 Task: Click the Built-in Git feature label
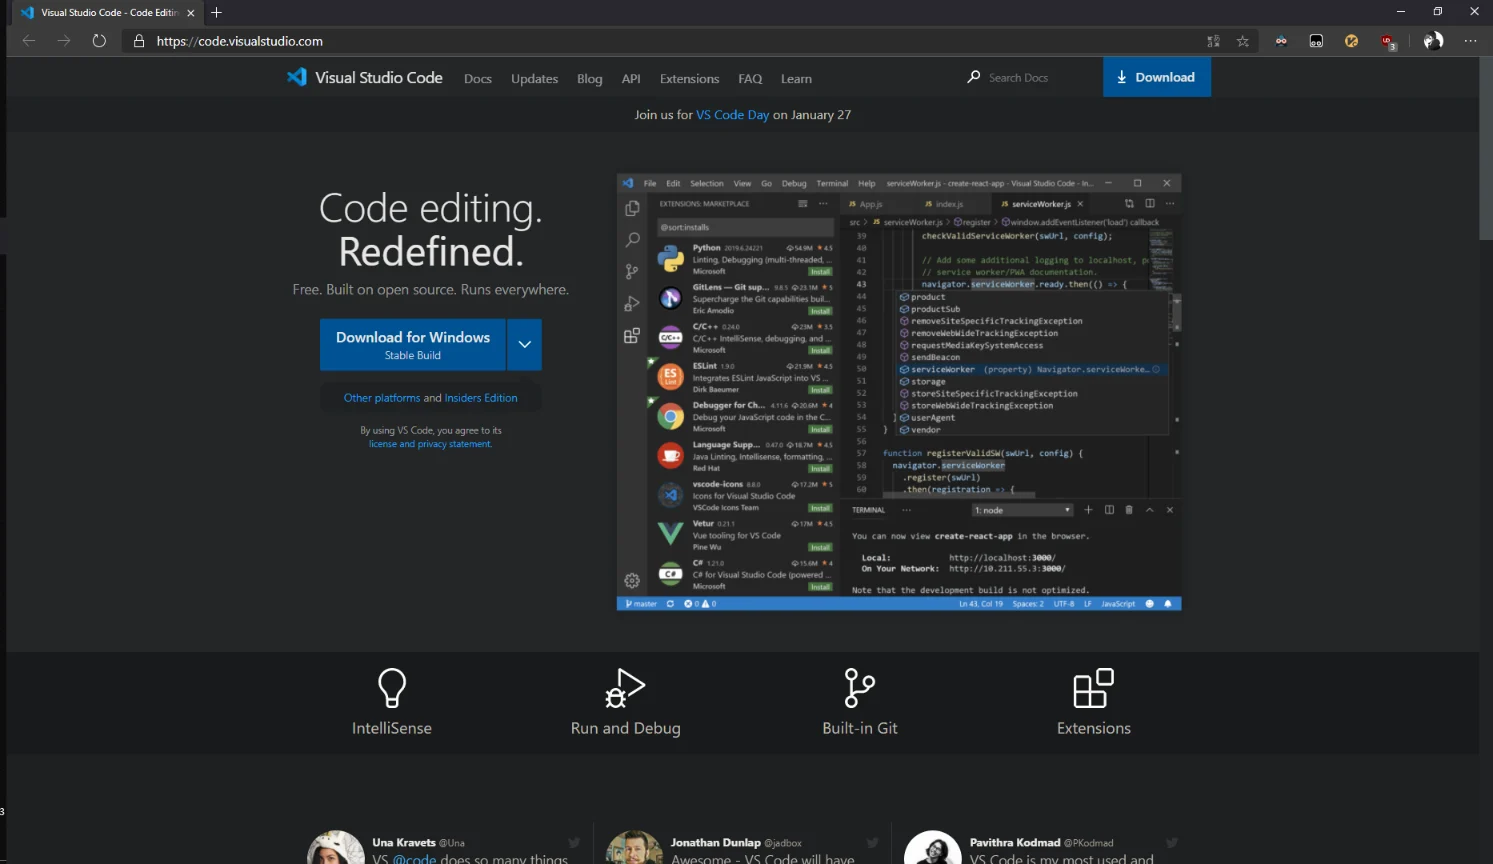[860, 728]
